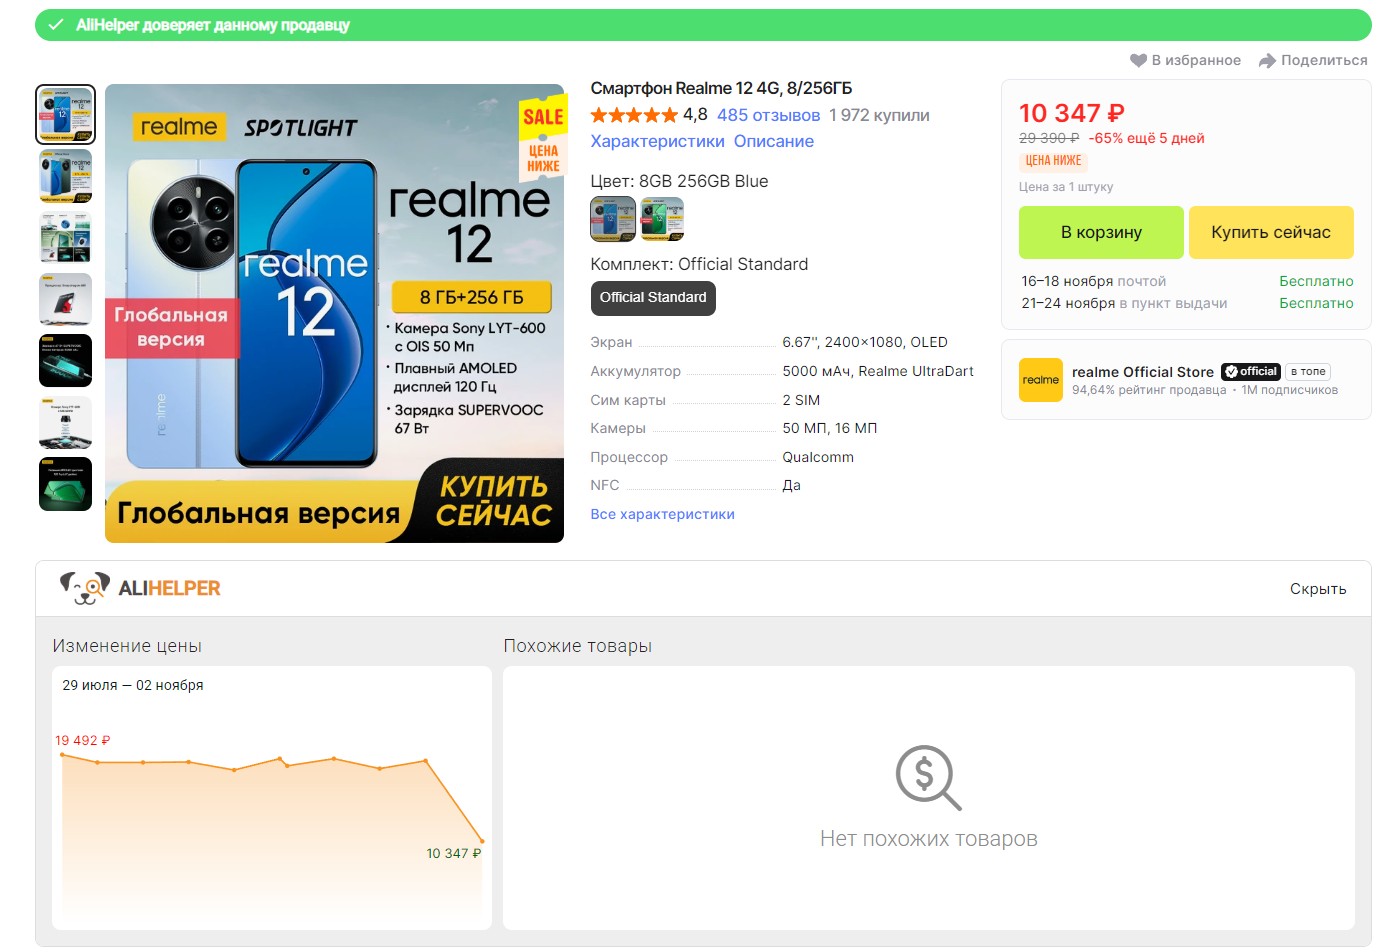Select the green color variant swatch
The width and height of the screenshot is (1381, 952).
tap(662, 219)
